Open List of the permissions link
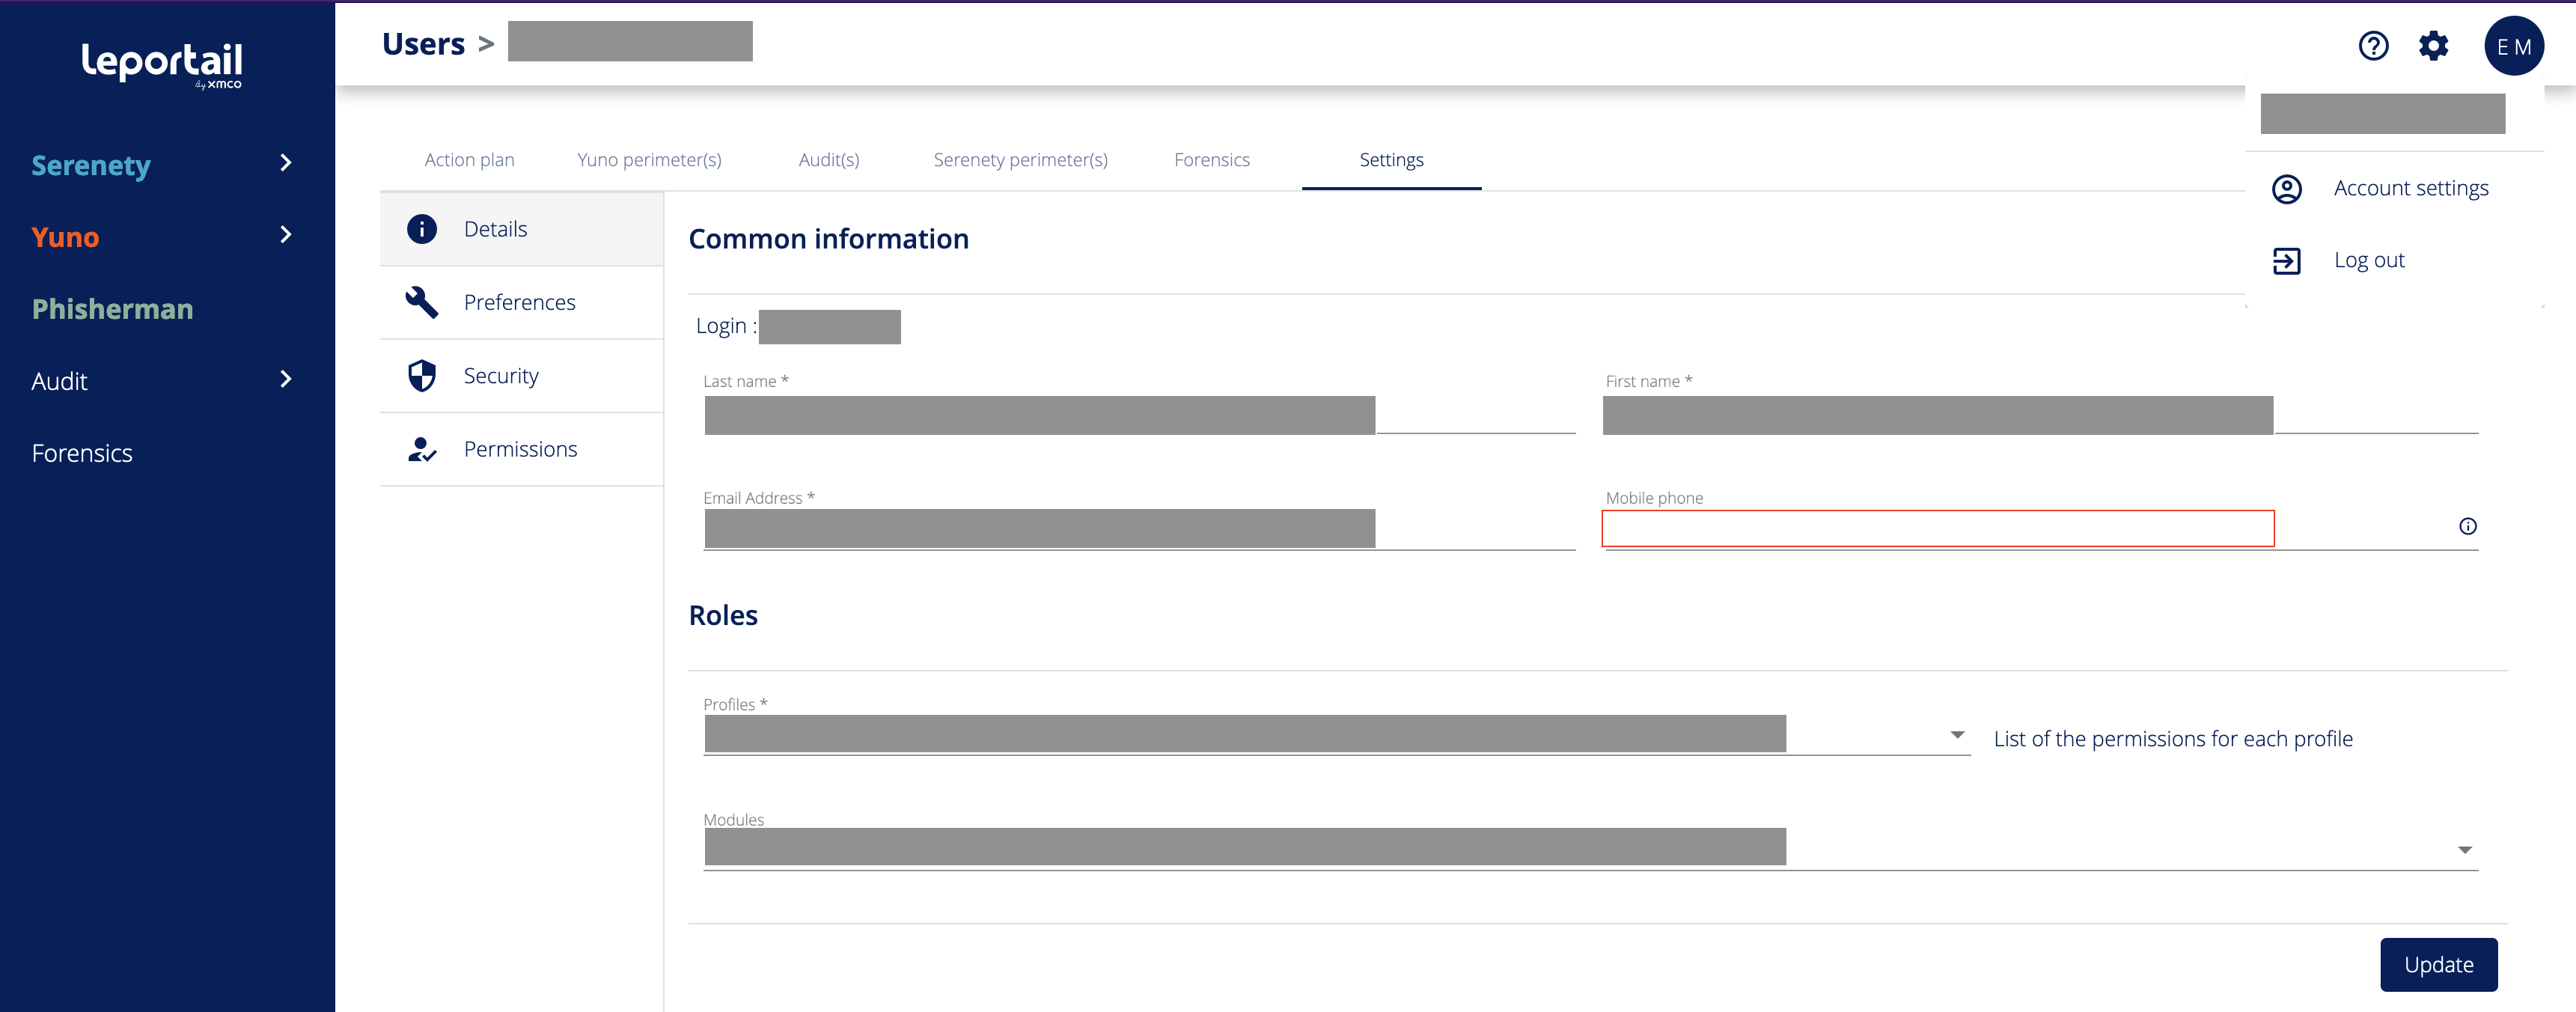This screenshot has width=2576, height=1012. point(2172,739)
